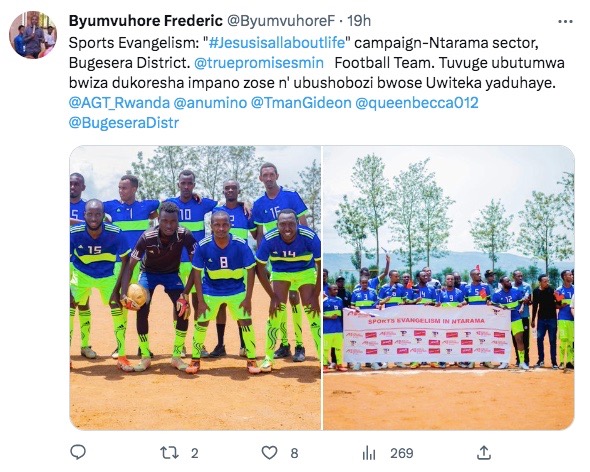Open the 19h timestamp permalink
This screenshot has height=472, width=590.
click(359, 21)
